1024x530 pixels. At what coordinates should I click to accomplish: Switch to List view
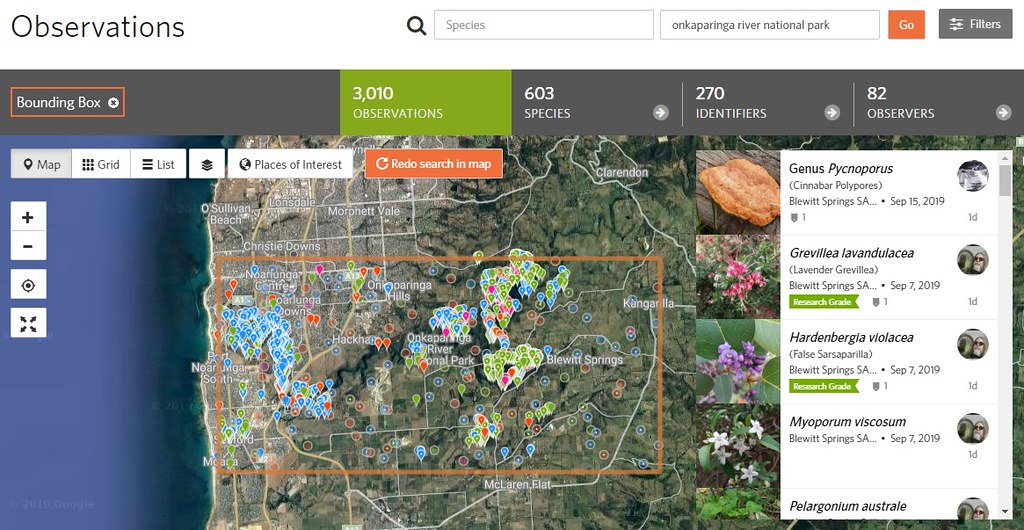158,165
